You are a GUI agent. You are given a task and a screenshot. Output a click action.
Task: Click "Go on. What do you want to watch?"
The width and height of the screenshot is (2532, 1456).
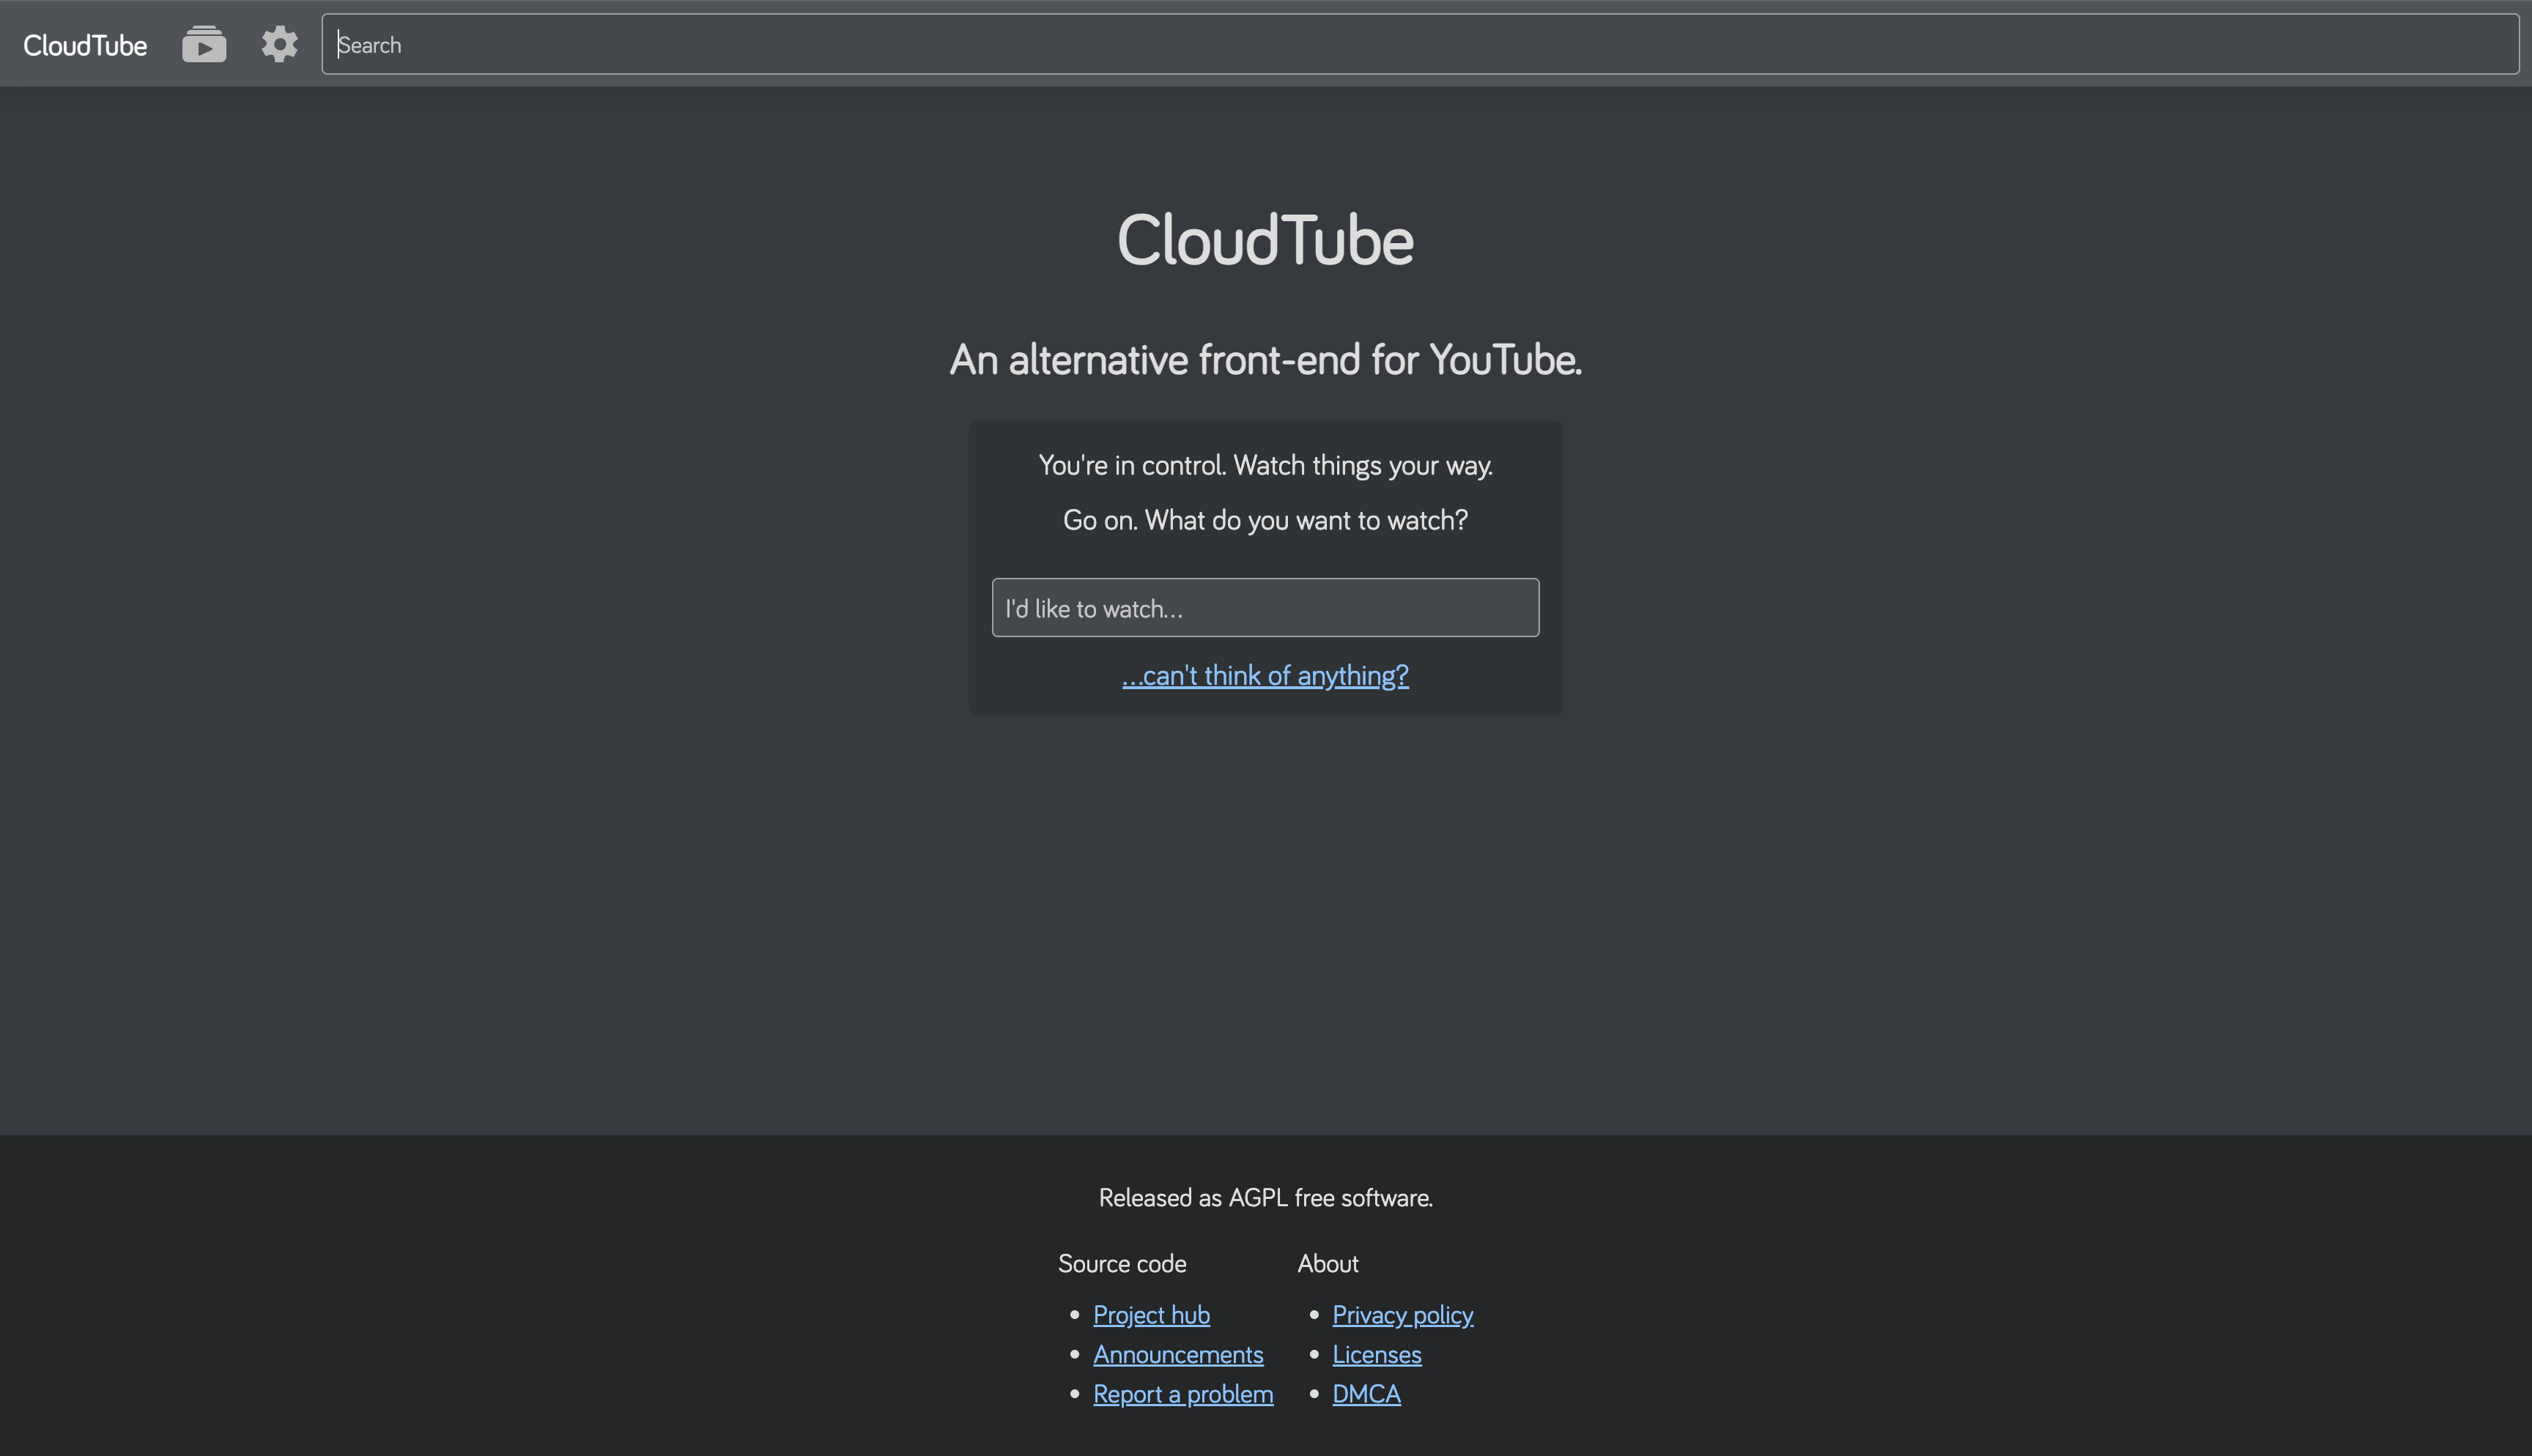pyautogui.click(x=1265, y=520)
